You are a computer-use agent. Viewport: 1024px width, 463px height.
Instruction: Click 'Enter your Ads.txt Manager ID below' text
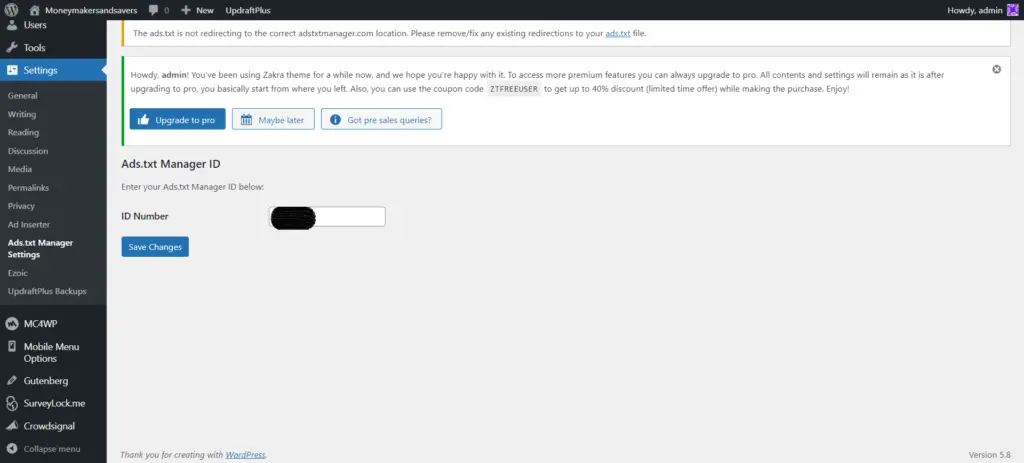(193, 187)
